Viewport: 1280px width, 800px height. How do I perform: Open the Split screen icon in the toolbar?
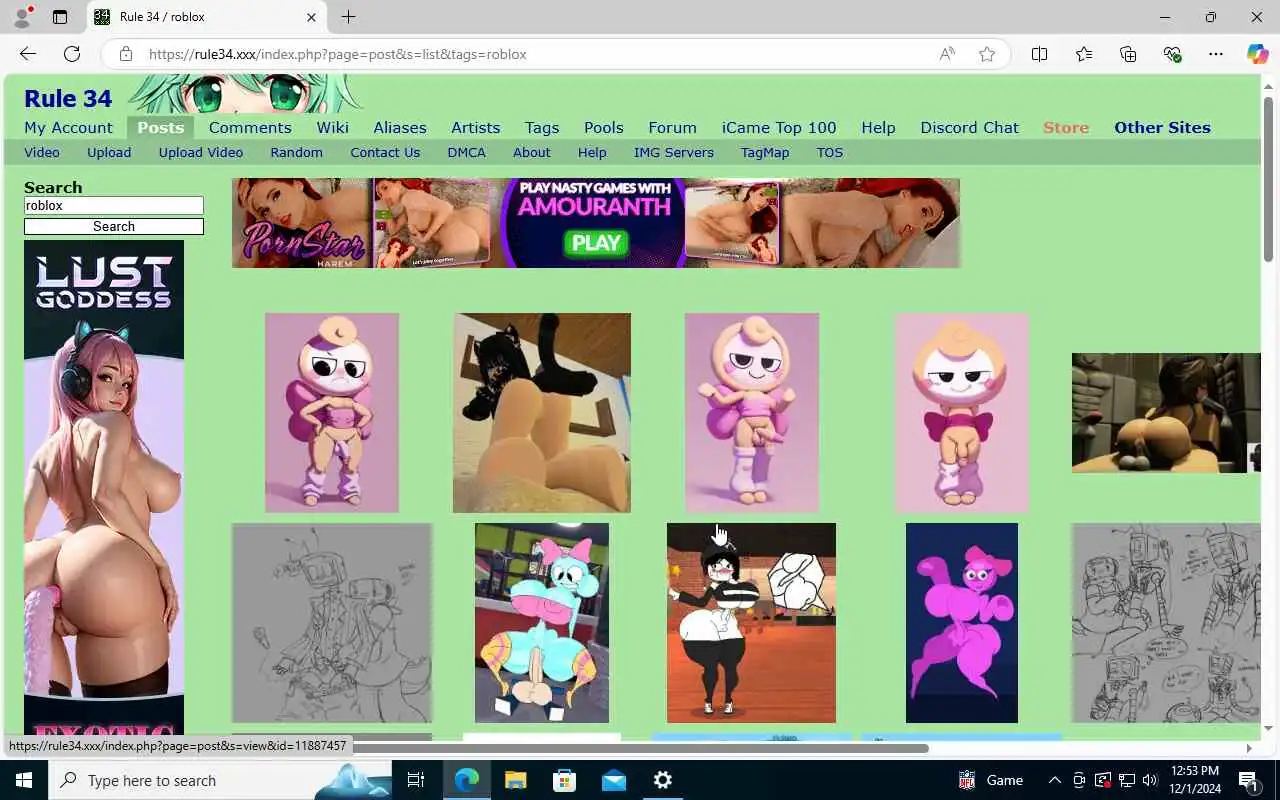coord(1040,54)
